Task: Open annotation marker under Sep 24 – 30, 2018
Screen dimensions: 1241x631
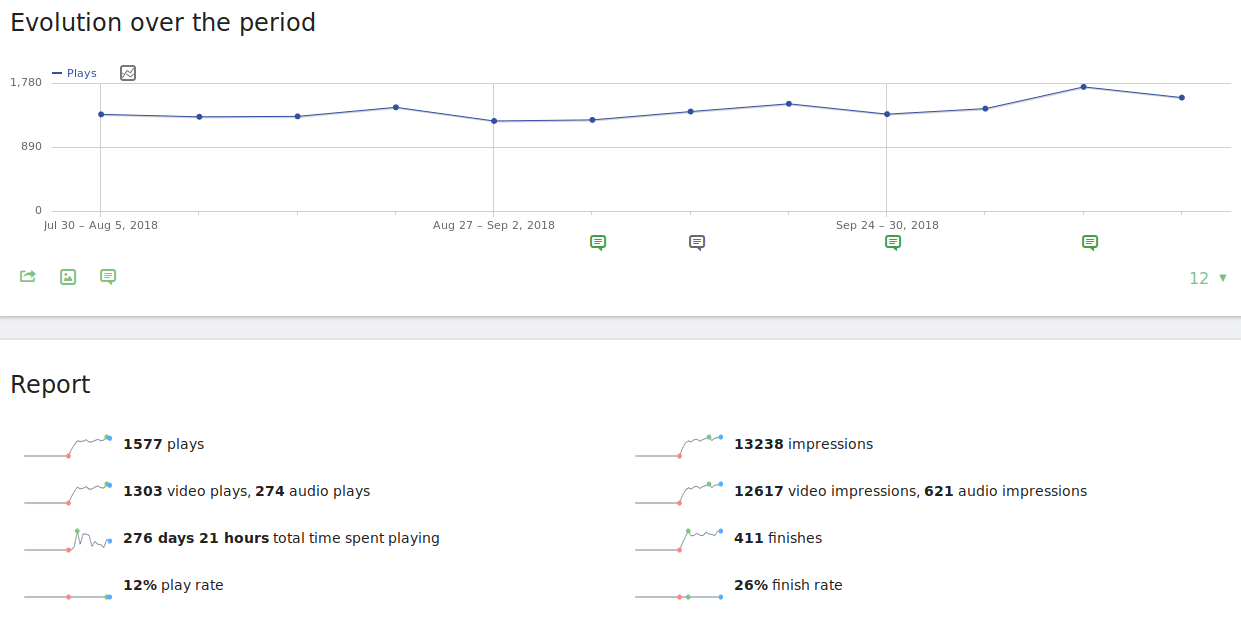Action: [x=893, y=242]
